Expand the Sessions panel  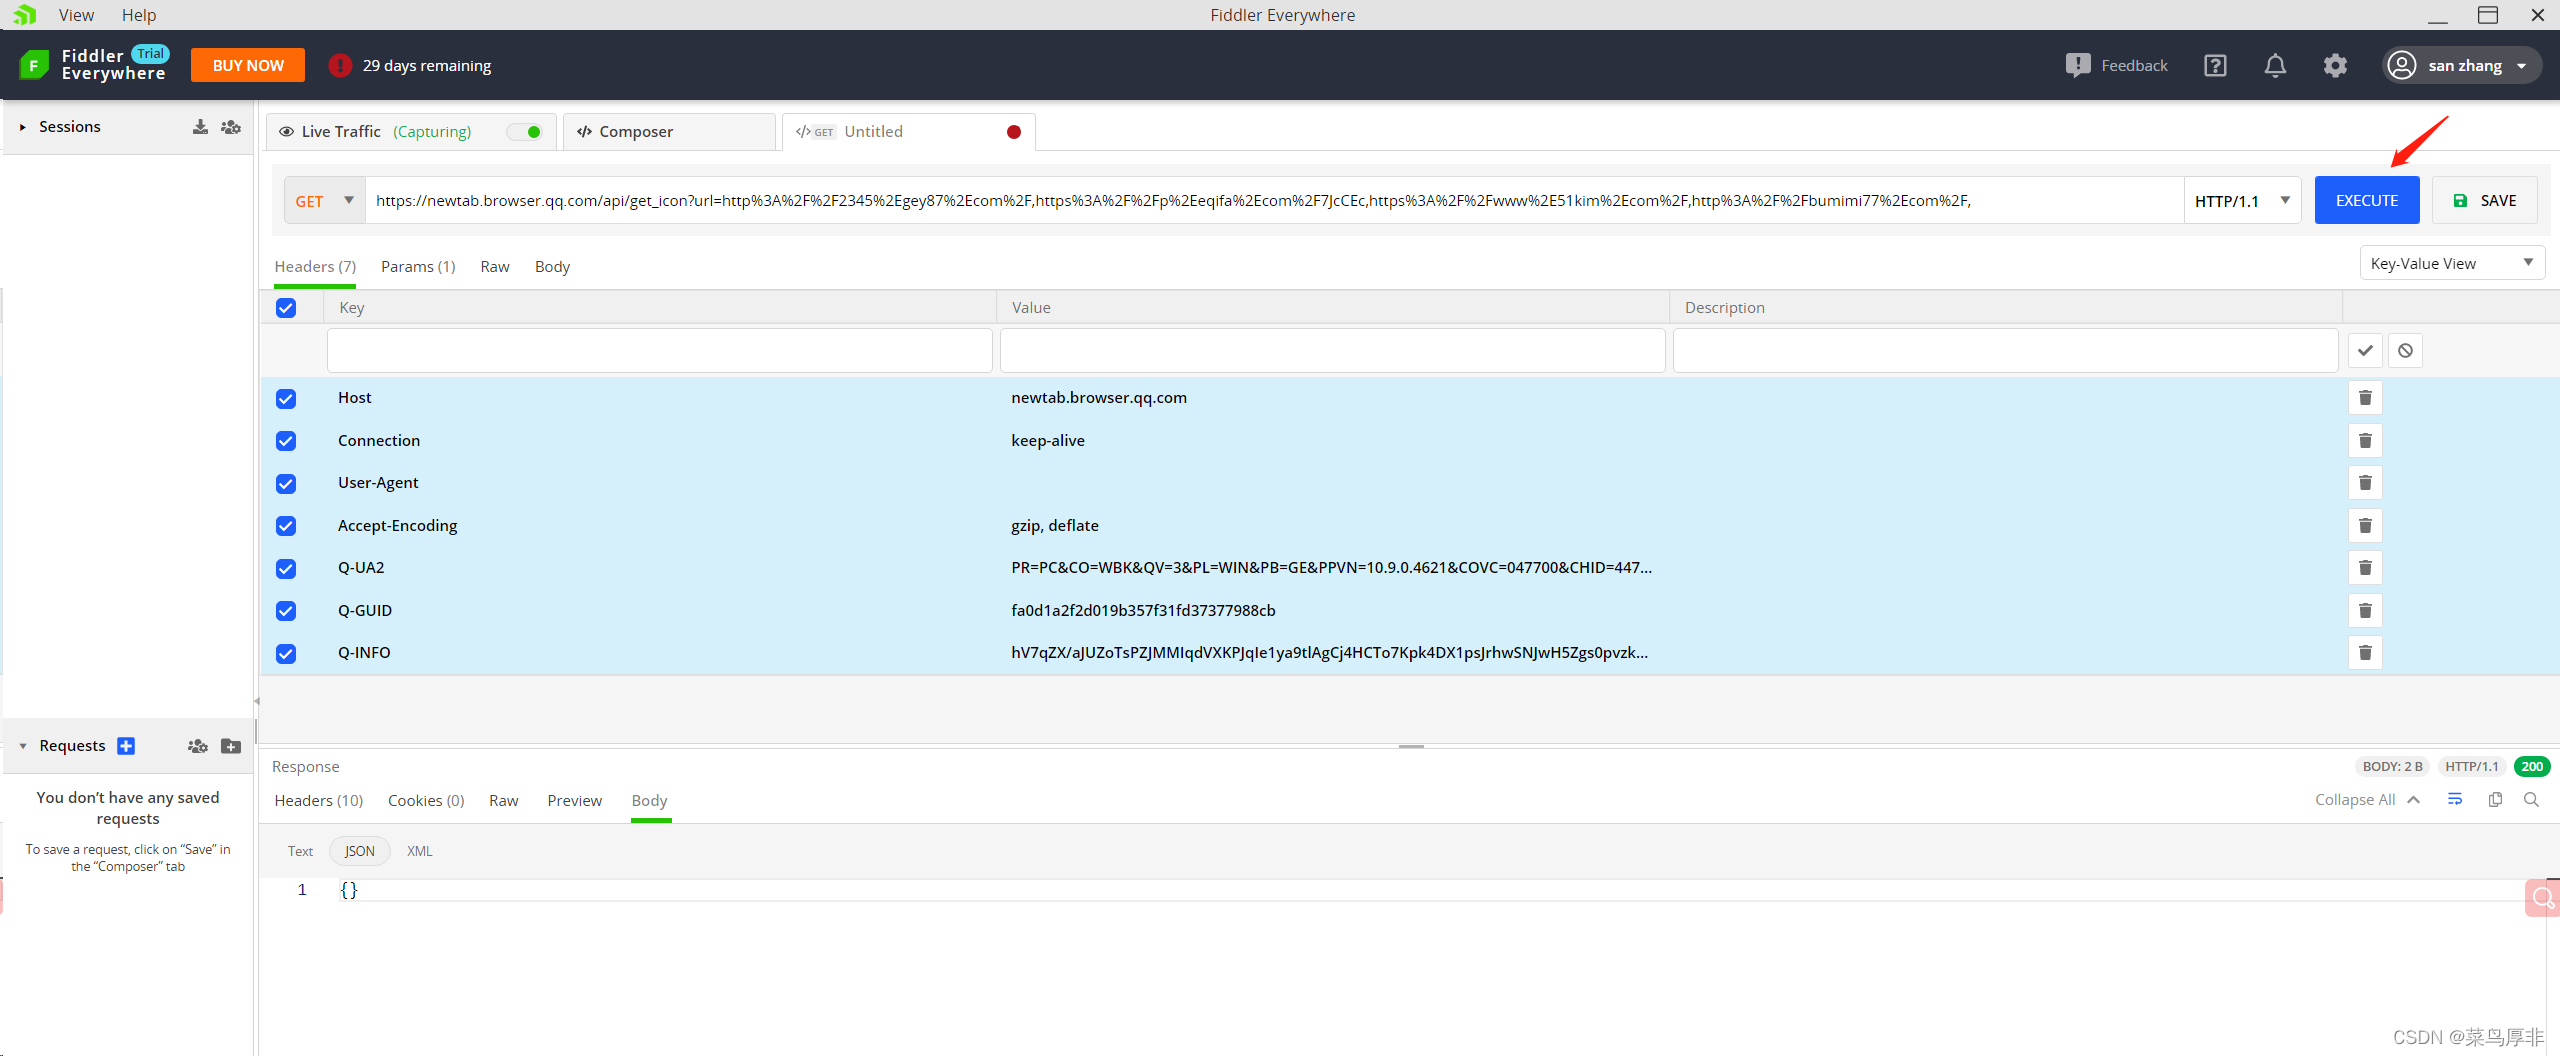(22, 127)
